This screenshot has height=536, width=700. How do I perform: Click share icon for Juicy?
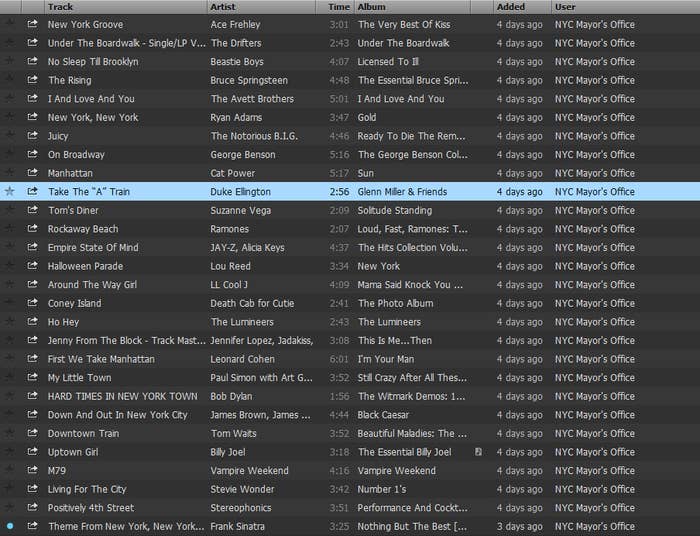tap(32, 135)
